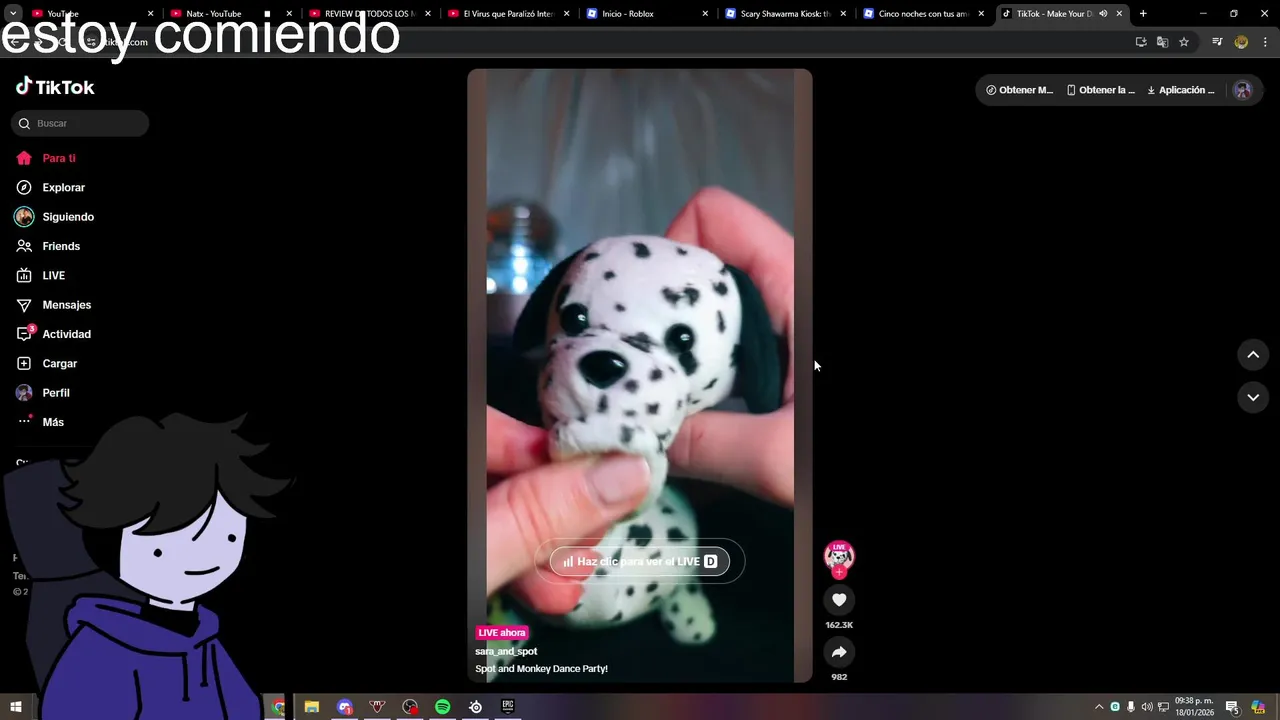Screen dimensions: 1280x720
Task: Click the Cargar plus icon
Action: point(24,363)
